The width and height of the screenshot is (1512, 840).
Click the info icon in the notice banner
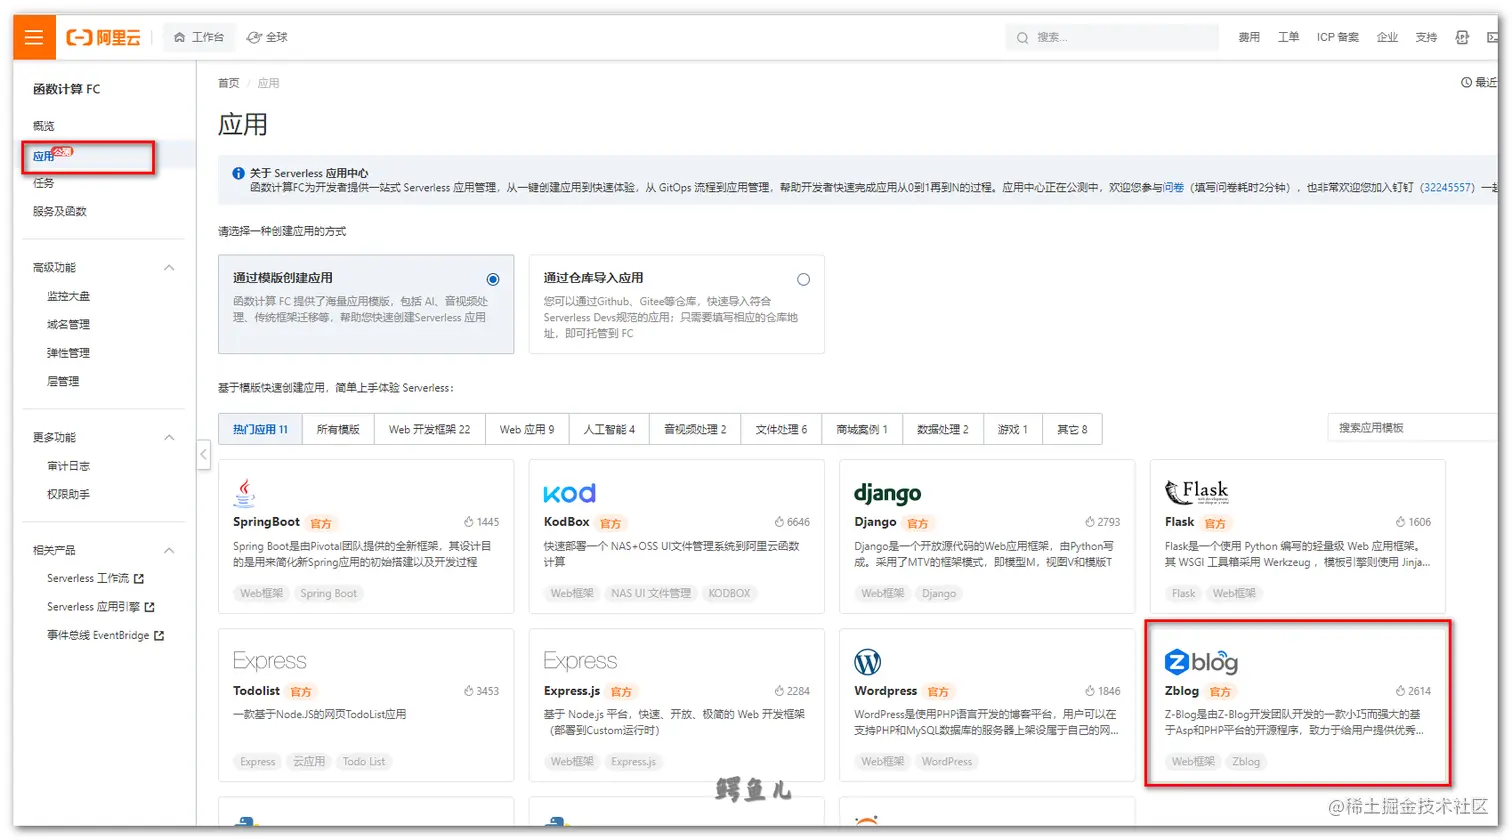[x=238, y=173]
